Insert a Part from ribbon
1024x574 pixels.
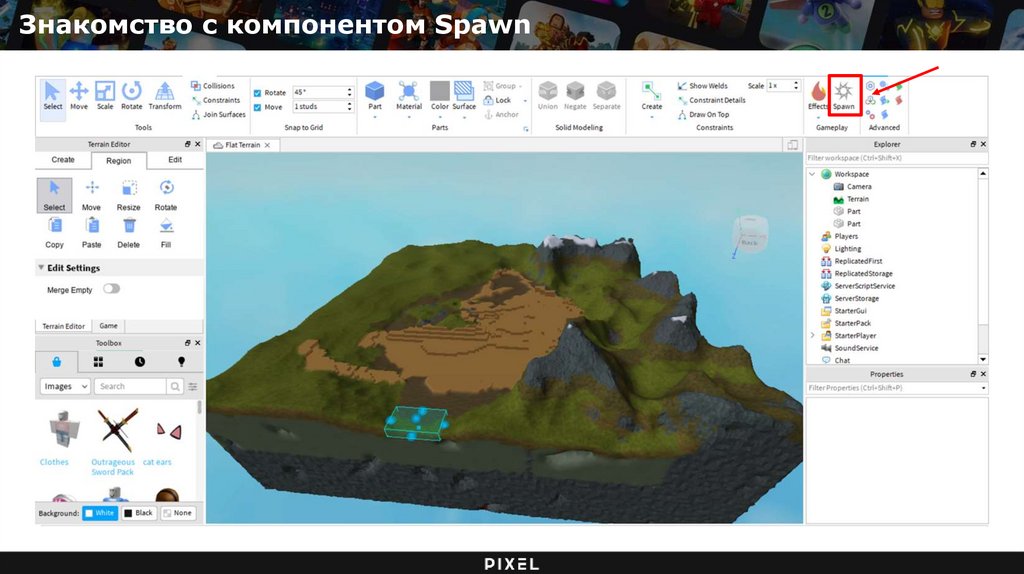point(375,95)
